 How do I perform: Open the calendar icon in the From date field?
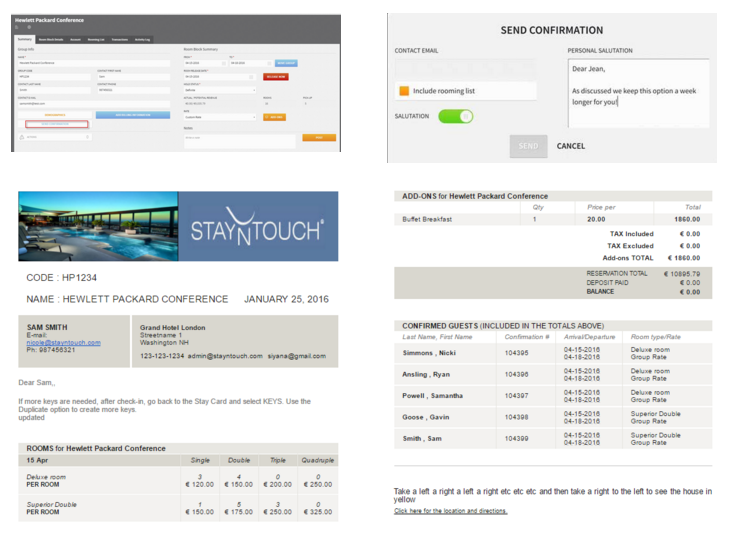[x=224, y=63]
